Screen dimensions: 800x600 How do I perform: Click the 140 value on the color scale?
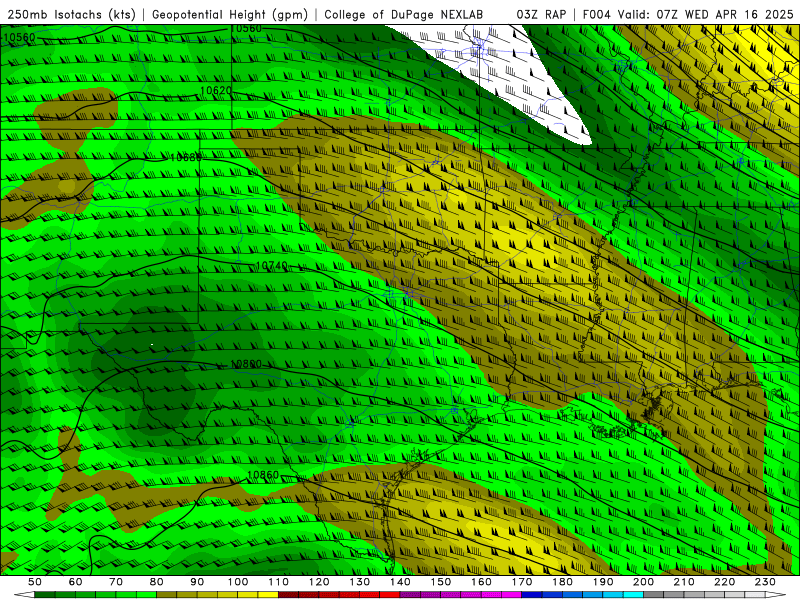400,582
